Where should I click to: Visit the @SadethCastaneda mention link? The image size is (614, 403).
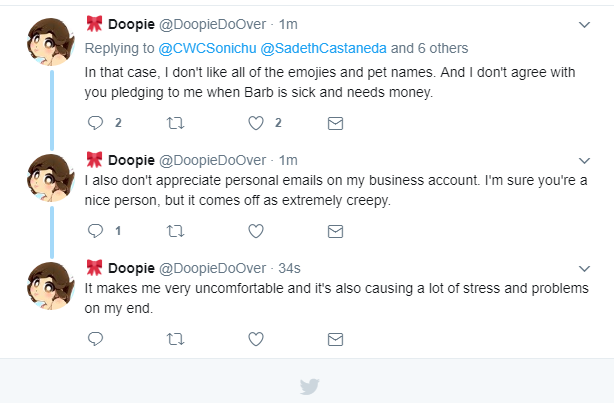[323, 48]
